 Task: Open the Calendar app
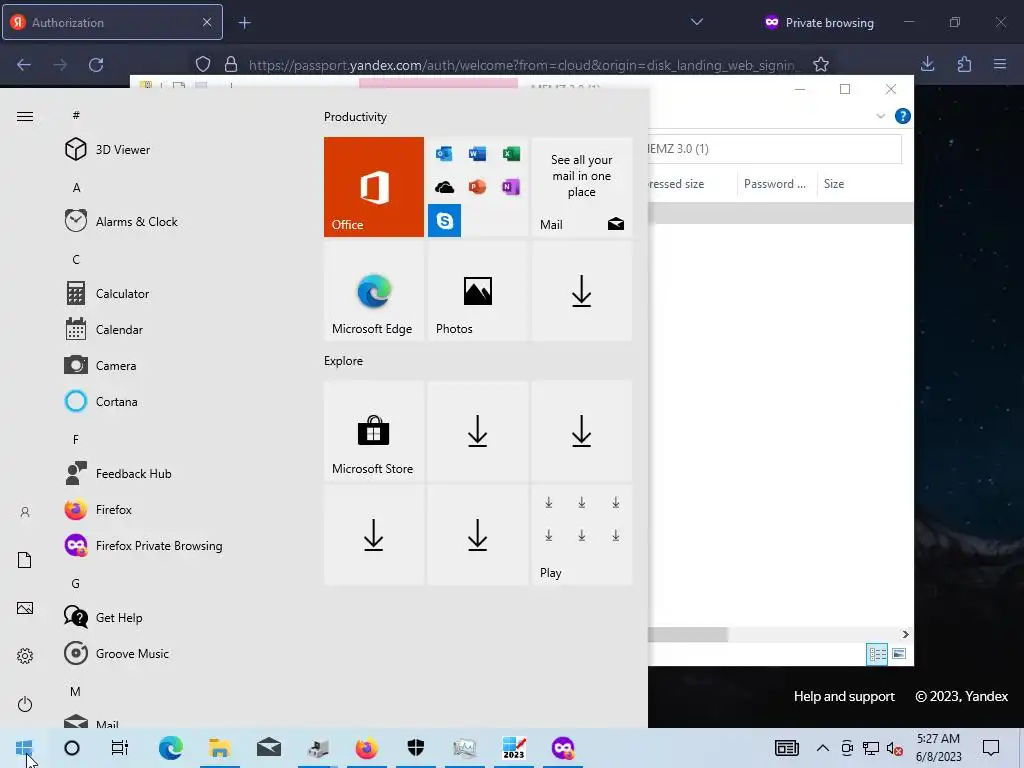tap(104, 330)
